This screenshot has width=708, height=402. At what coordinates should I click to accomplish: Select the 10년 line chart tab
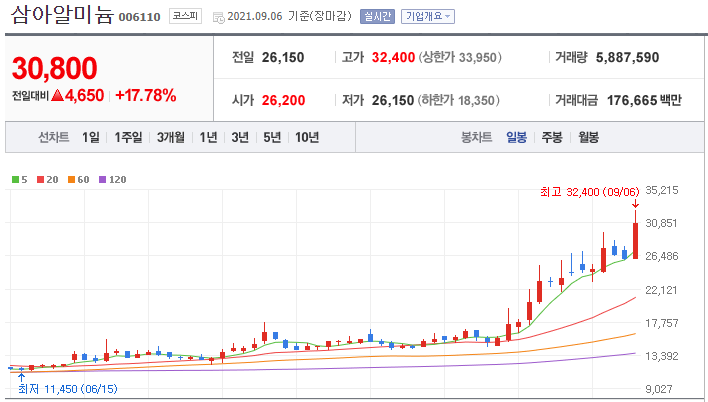[307, 137]
